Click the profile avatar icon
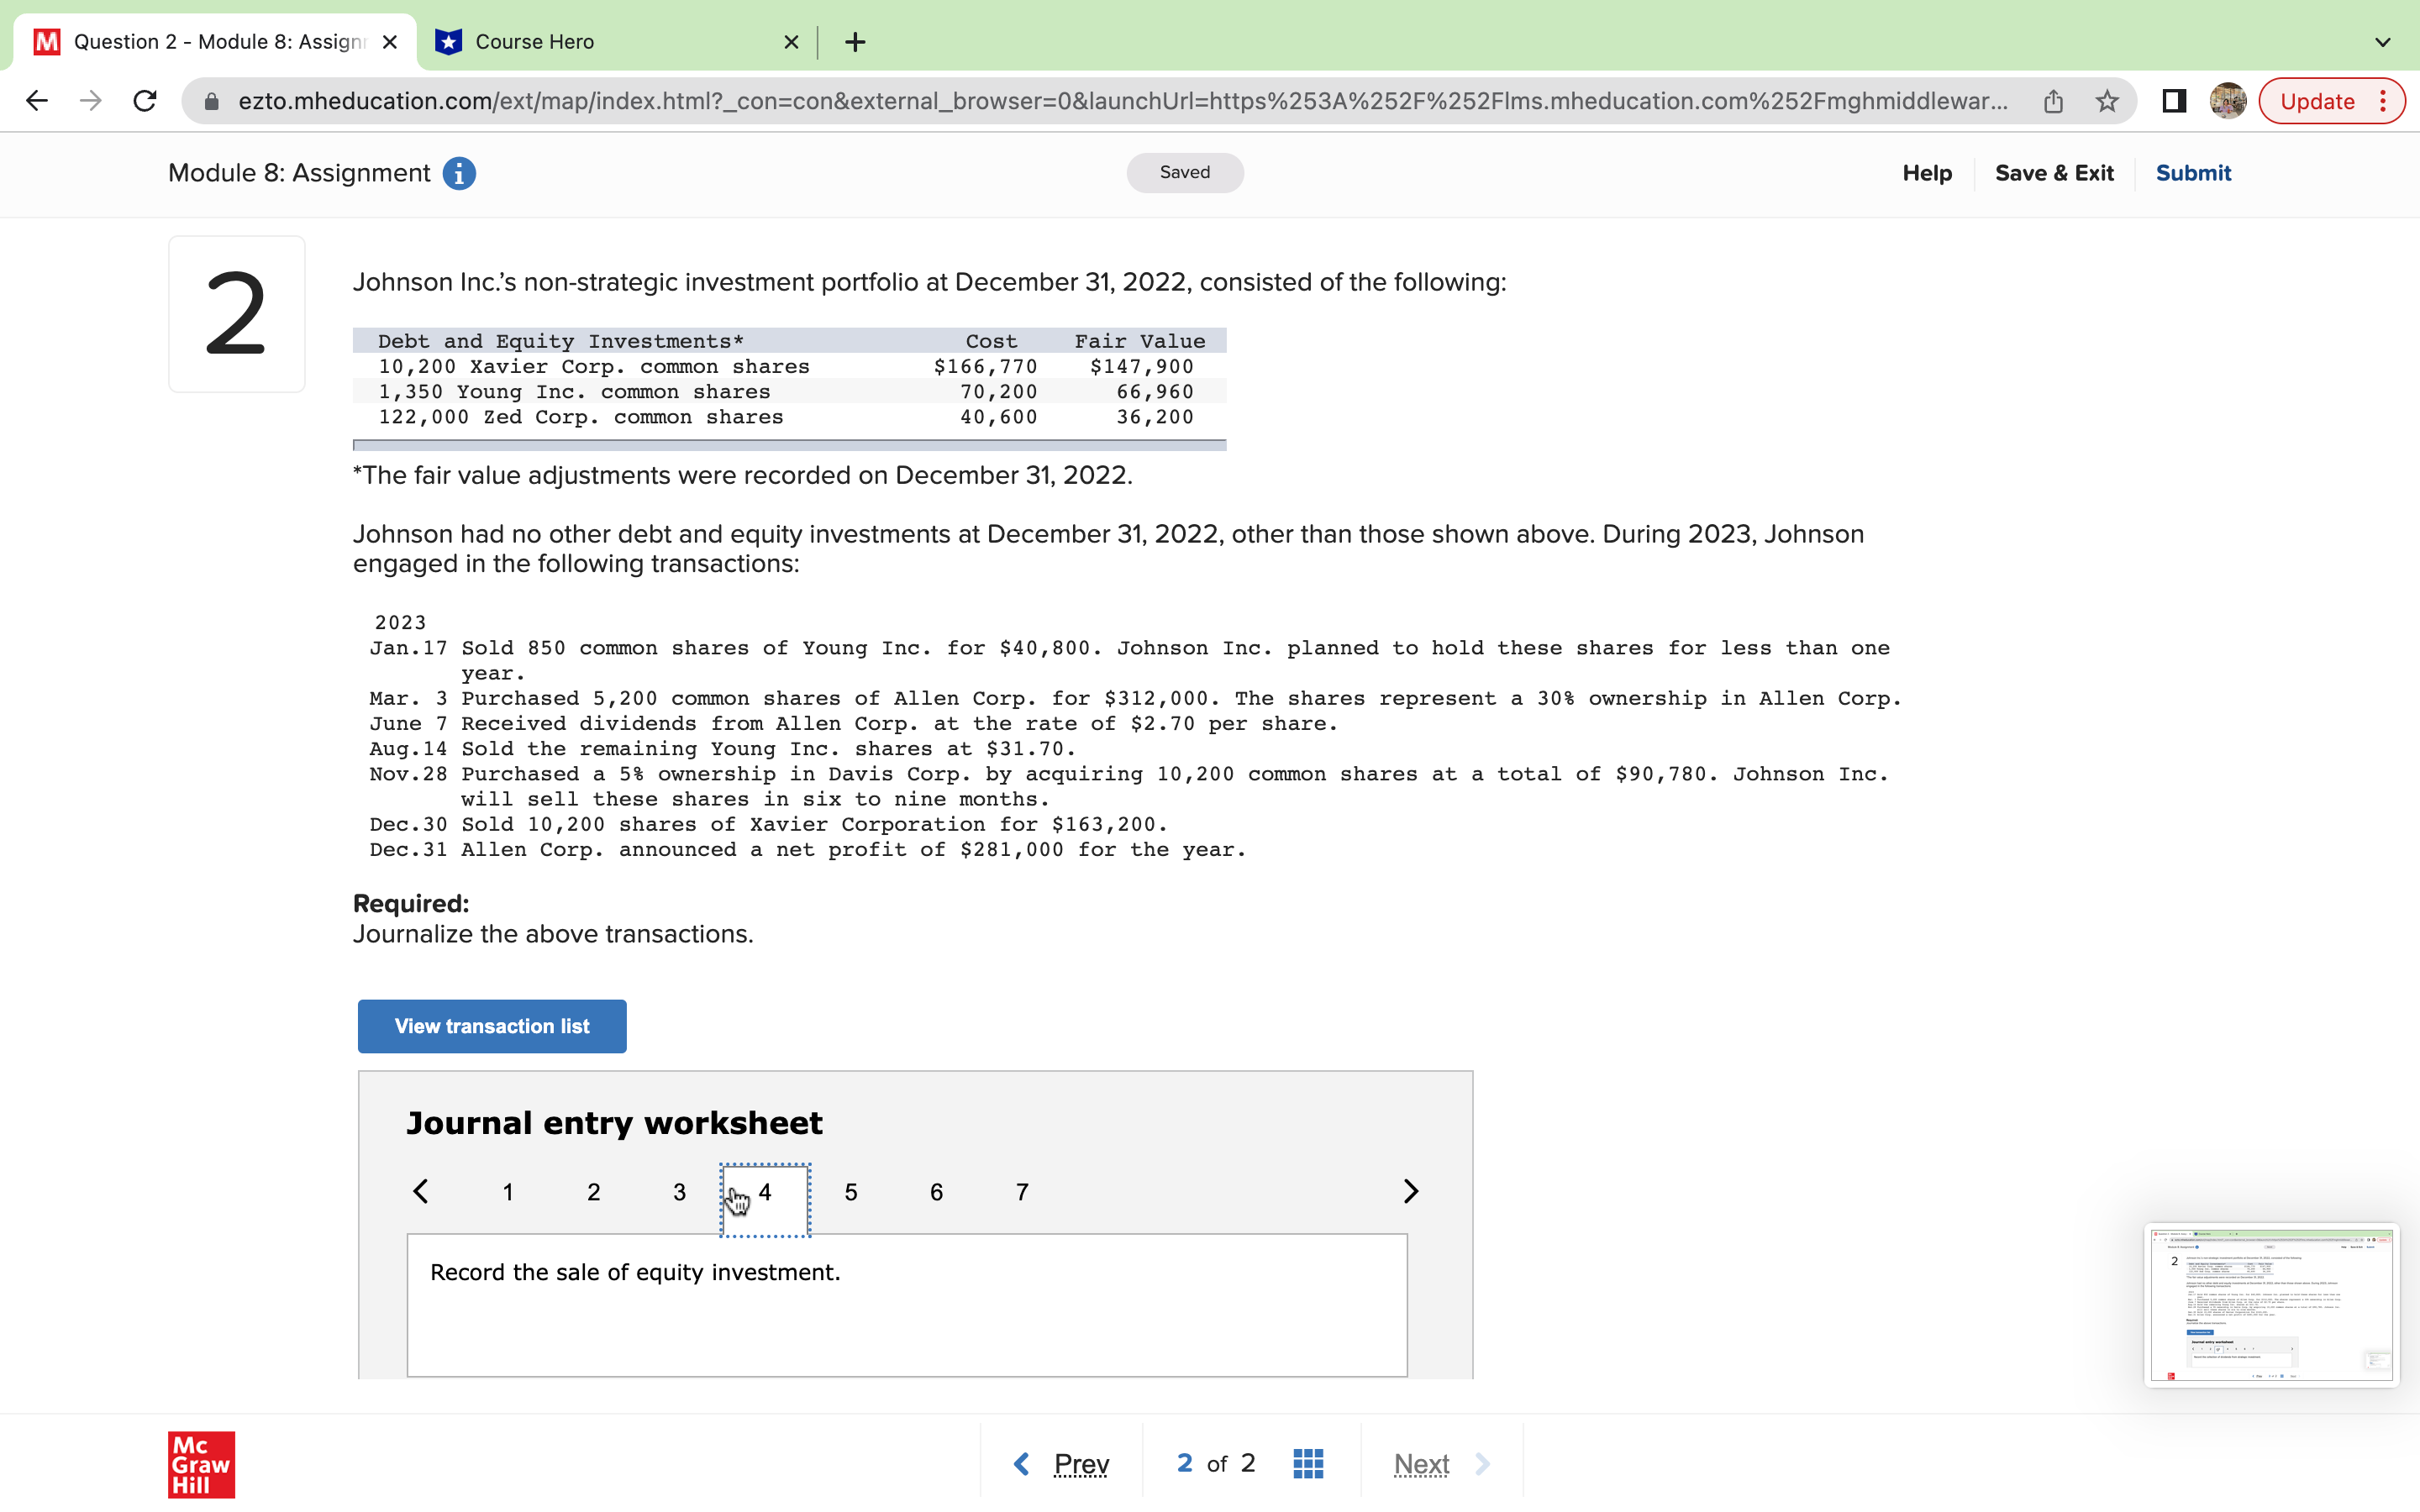Image resolution: width=2420 pixels, height=1512 pixels. pyautogui.click(x=2227, y=101)
